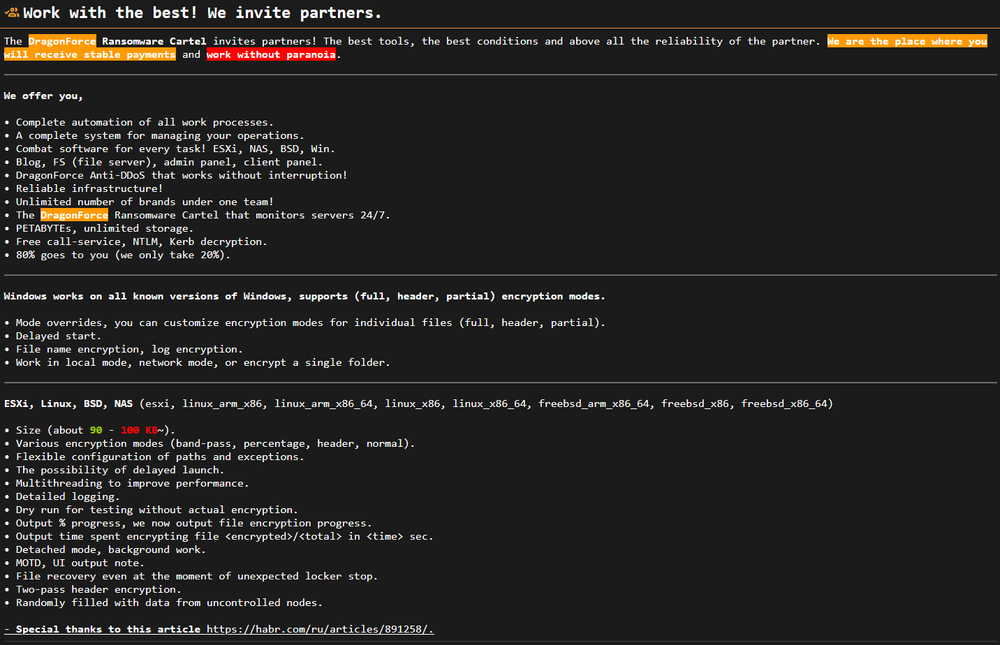Click highlighted DragonForce in the "monitors servers 24/7" bullet

(74, 215)
